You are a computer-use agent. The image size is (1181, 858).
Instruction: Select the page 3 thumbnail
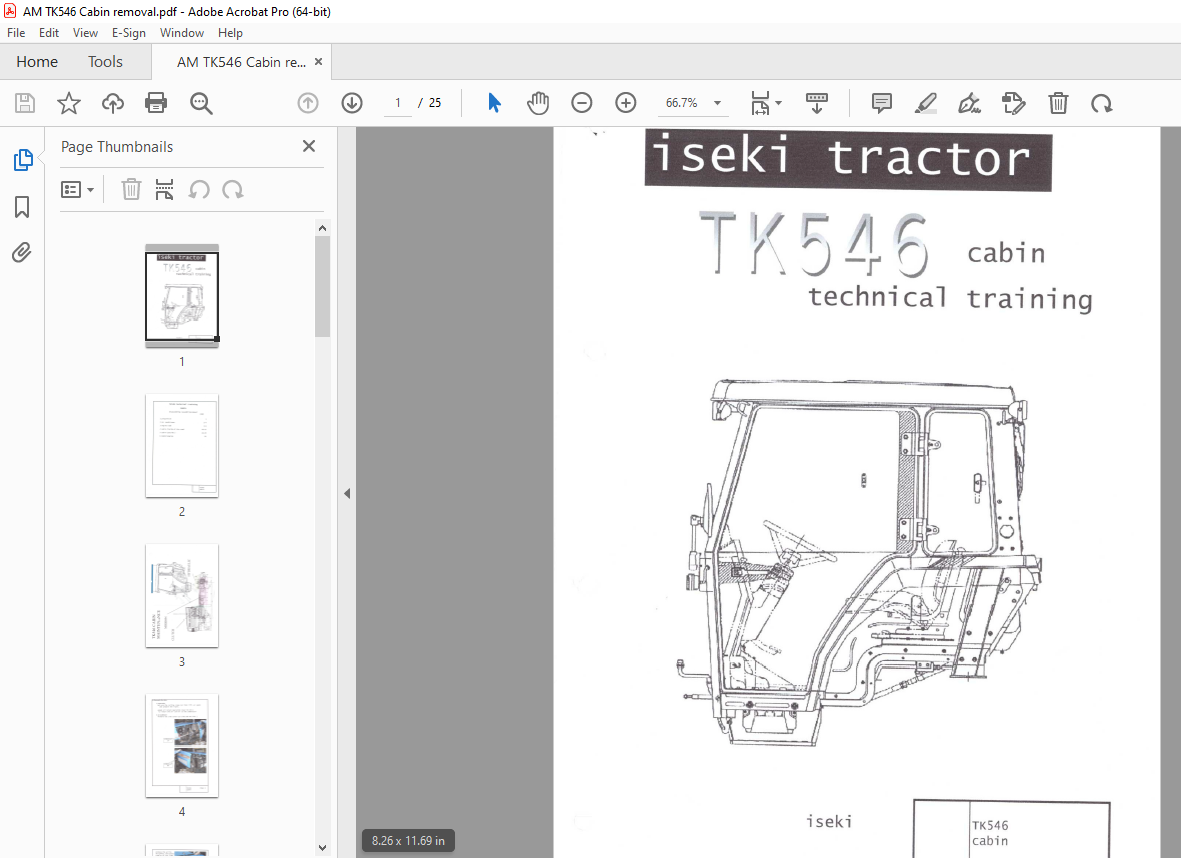click(x=182, y=595)
